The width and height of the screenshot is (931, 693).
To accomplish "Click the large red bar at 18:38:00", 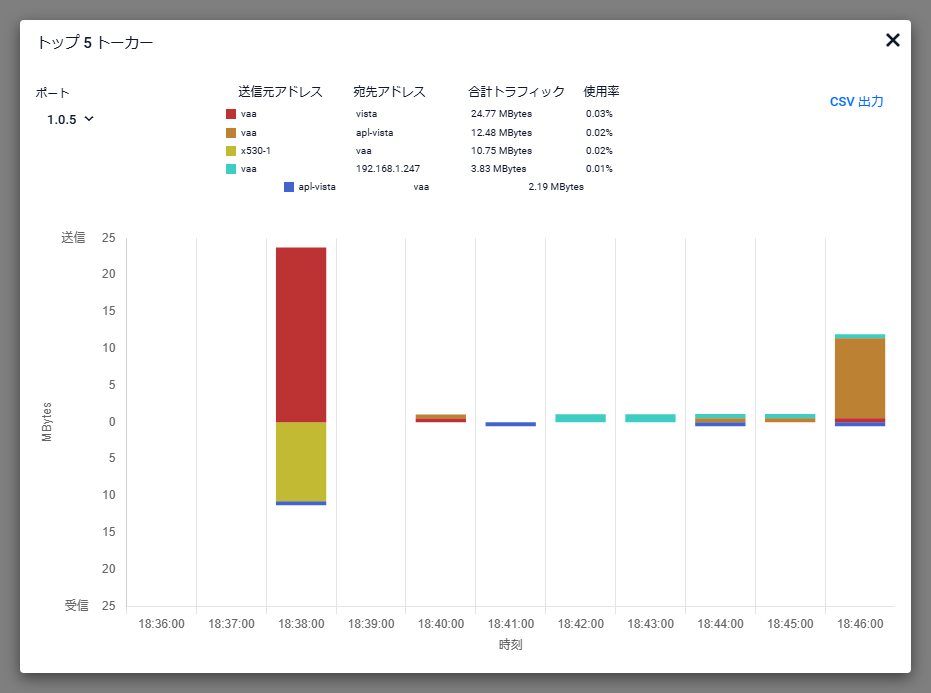I will pos(301,334).
